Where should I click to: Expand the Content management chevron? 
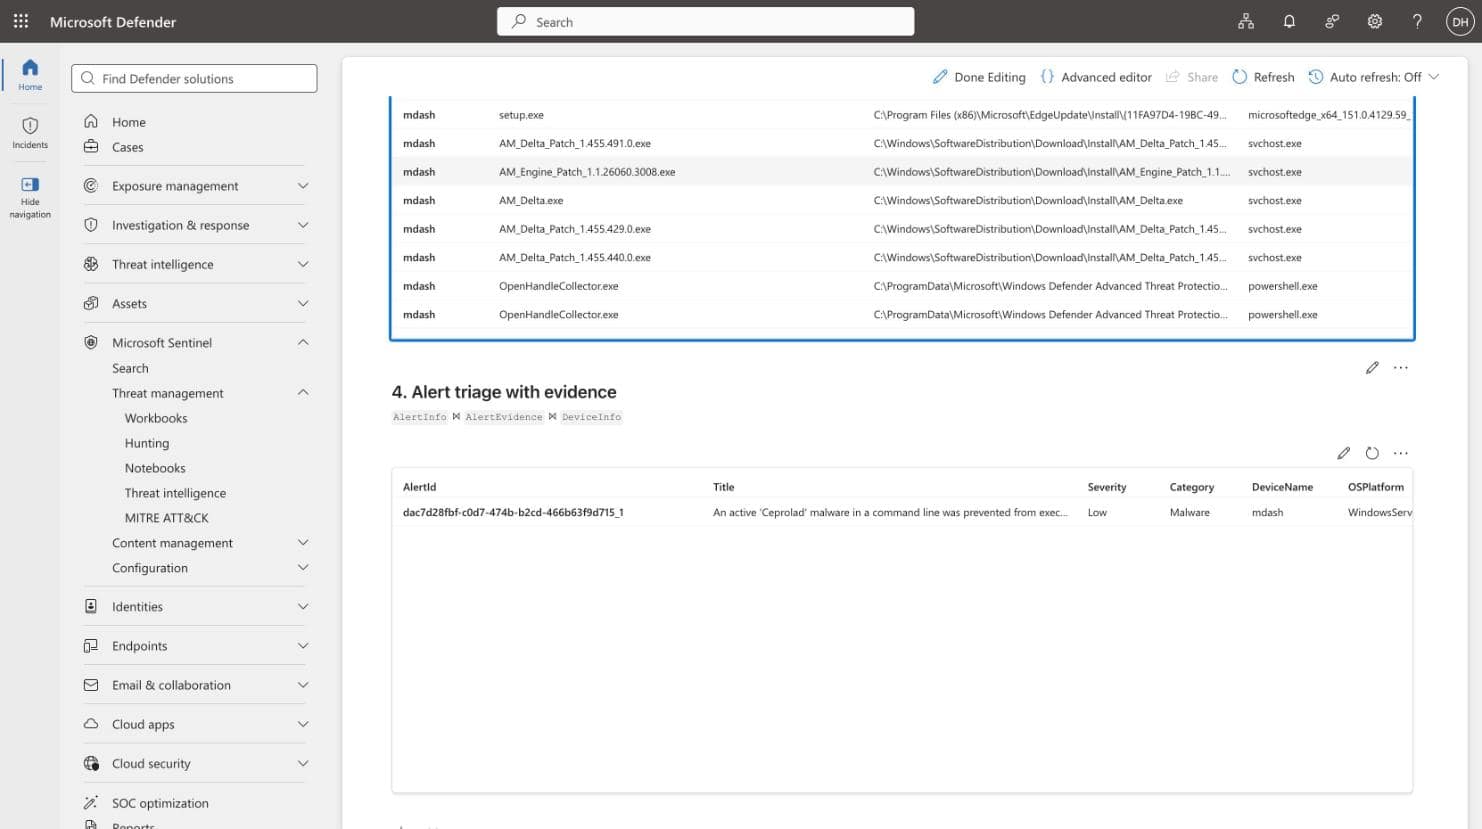[303, 543]
